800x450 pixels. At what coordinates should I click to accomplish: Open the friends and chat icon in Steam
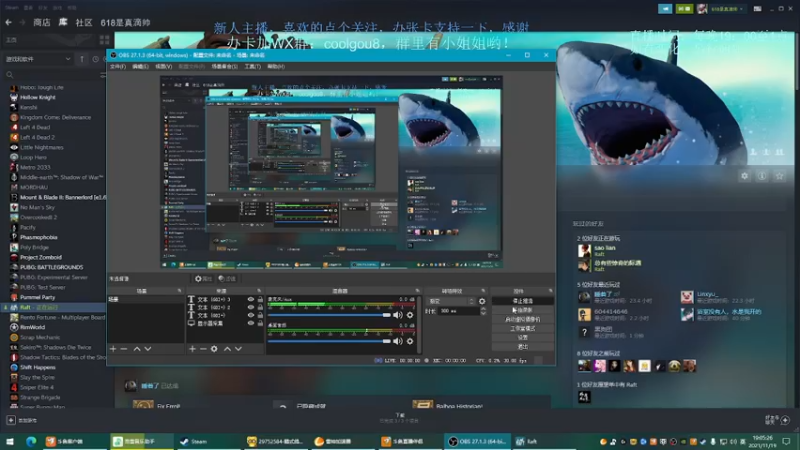(x=785, y=420)
